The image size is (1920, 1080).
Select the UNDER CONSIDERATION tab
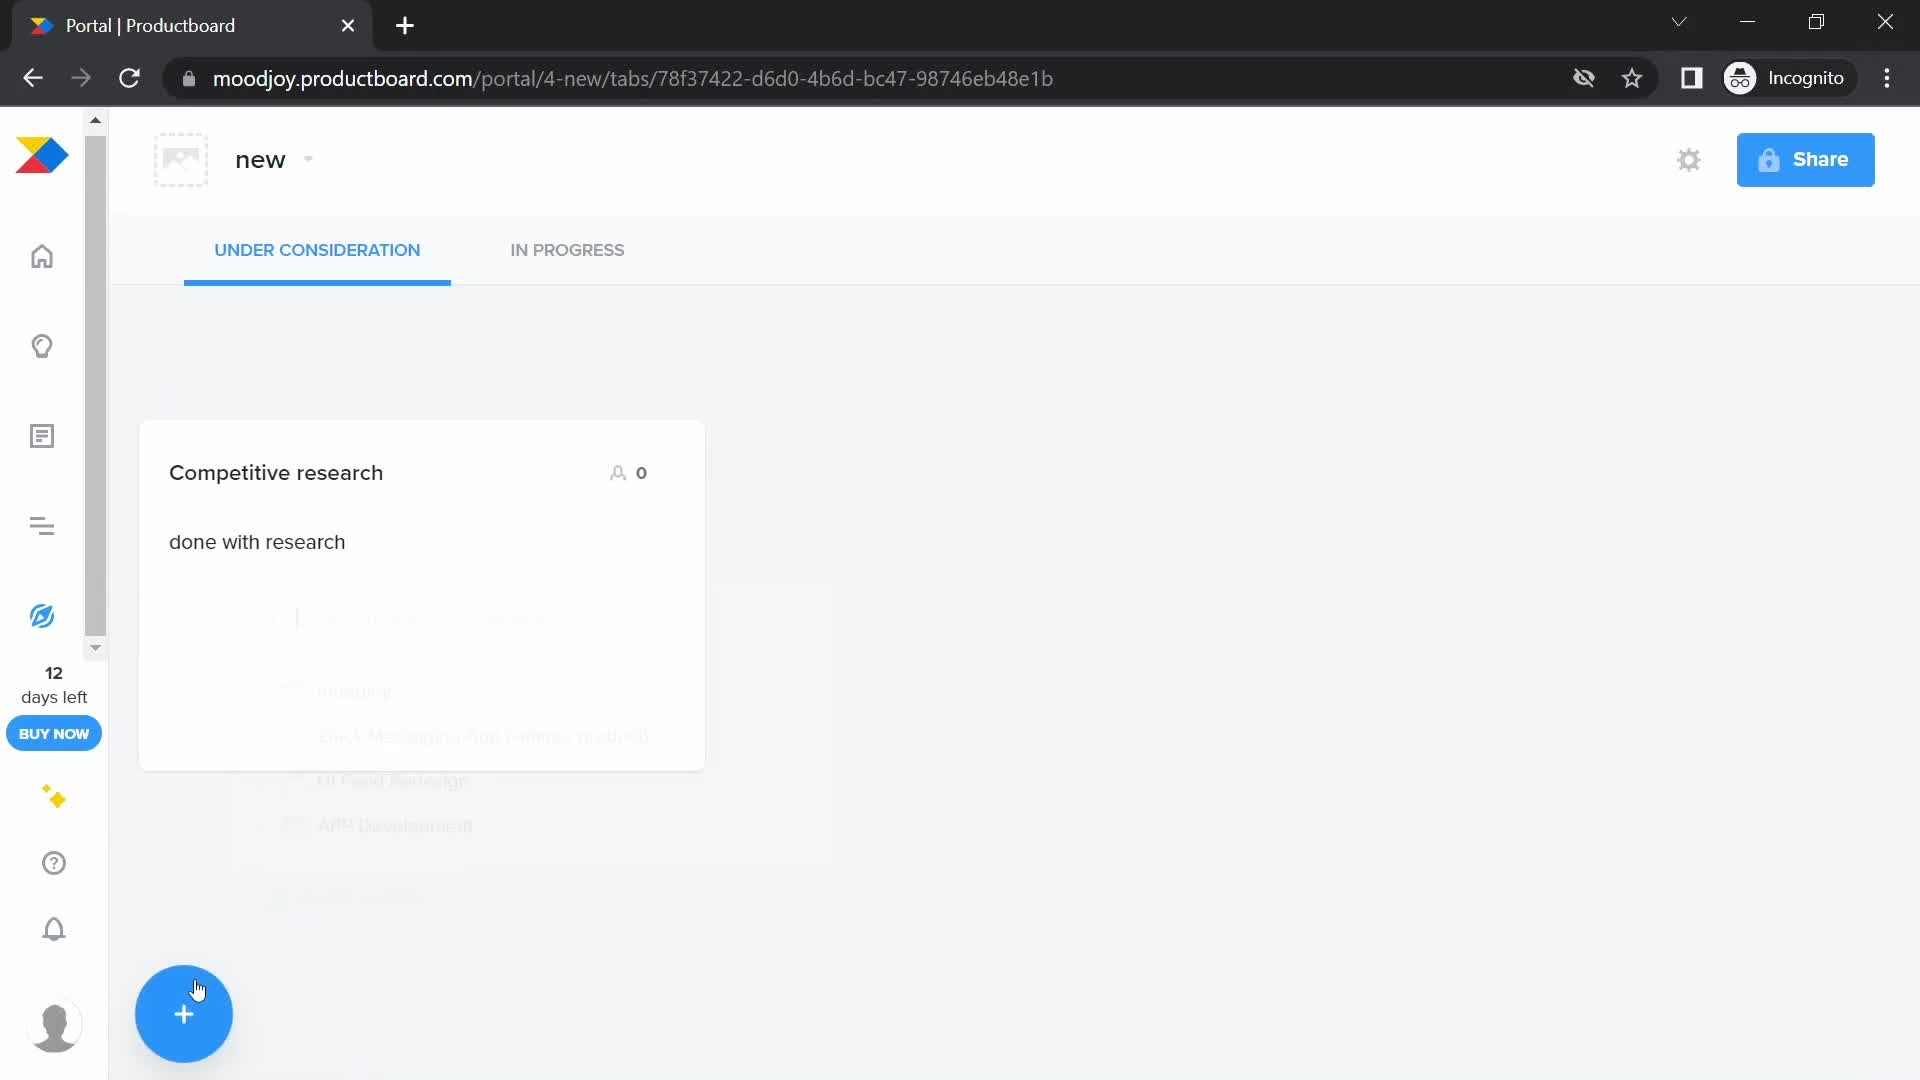[x=318, y=249]
